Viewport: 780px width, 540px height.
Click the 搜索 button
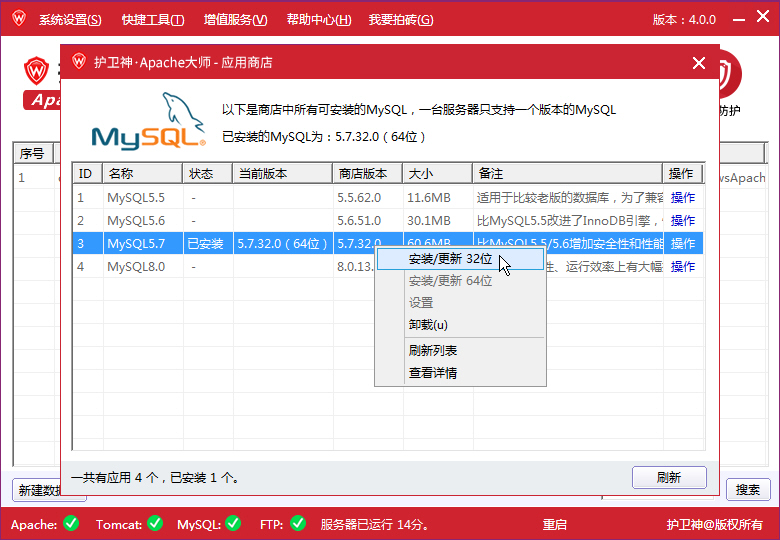pos(748,490)
